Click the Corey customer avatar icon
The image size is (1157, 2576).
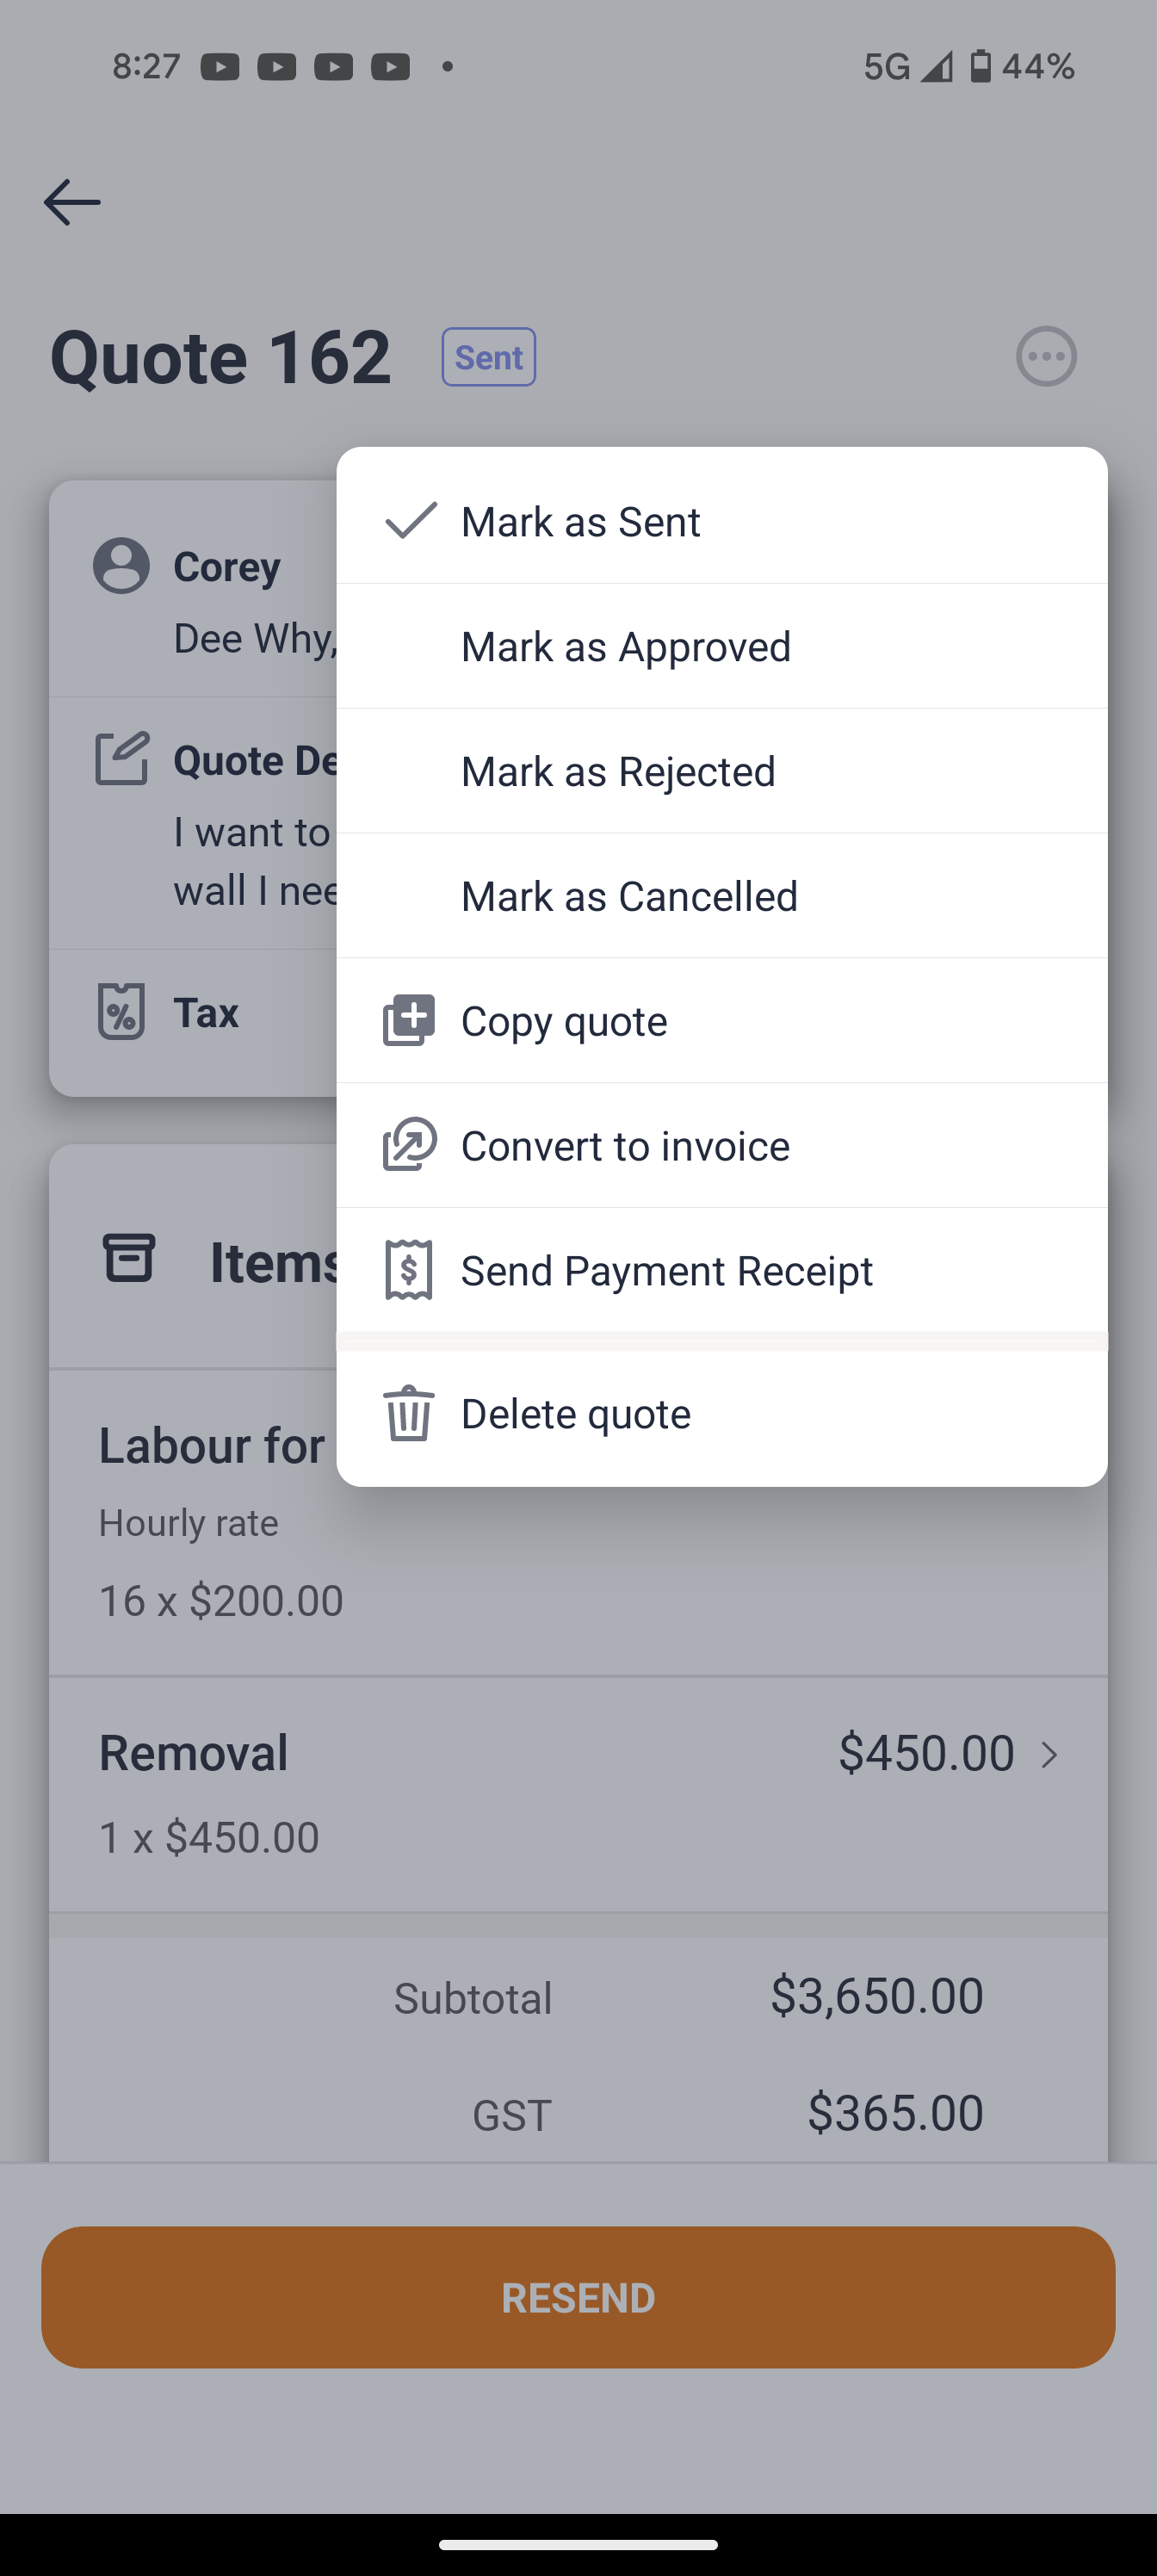pyautogui.click(x=121, y=566)
